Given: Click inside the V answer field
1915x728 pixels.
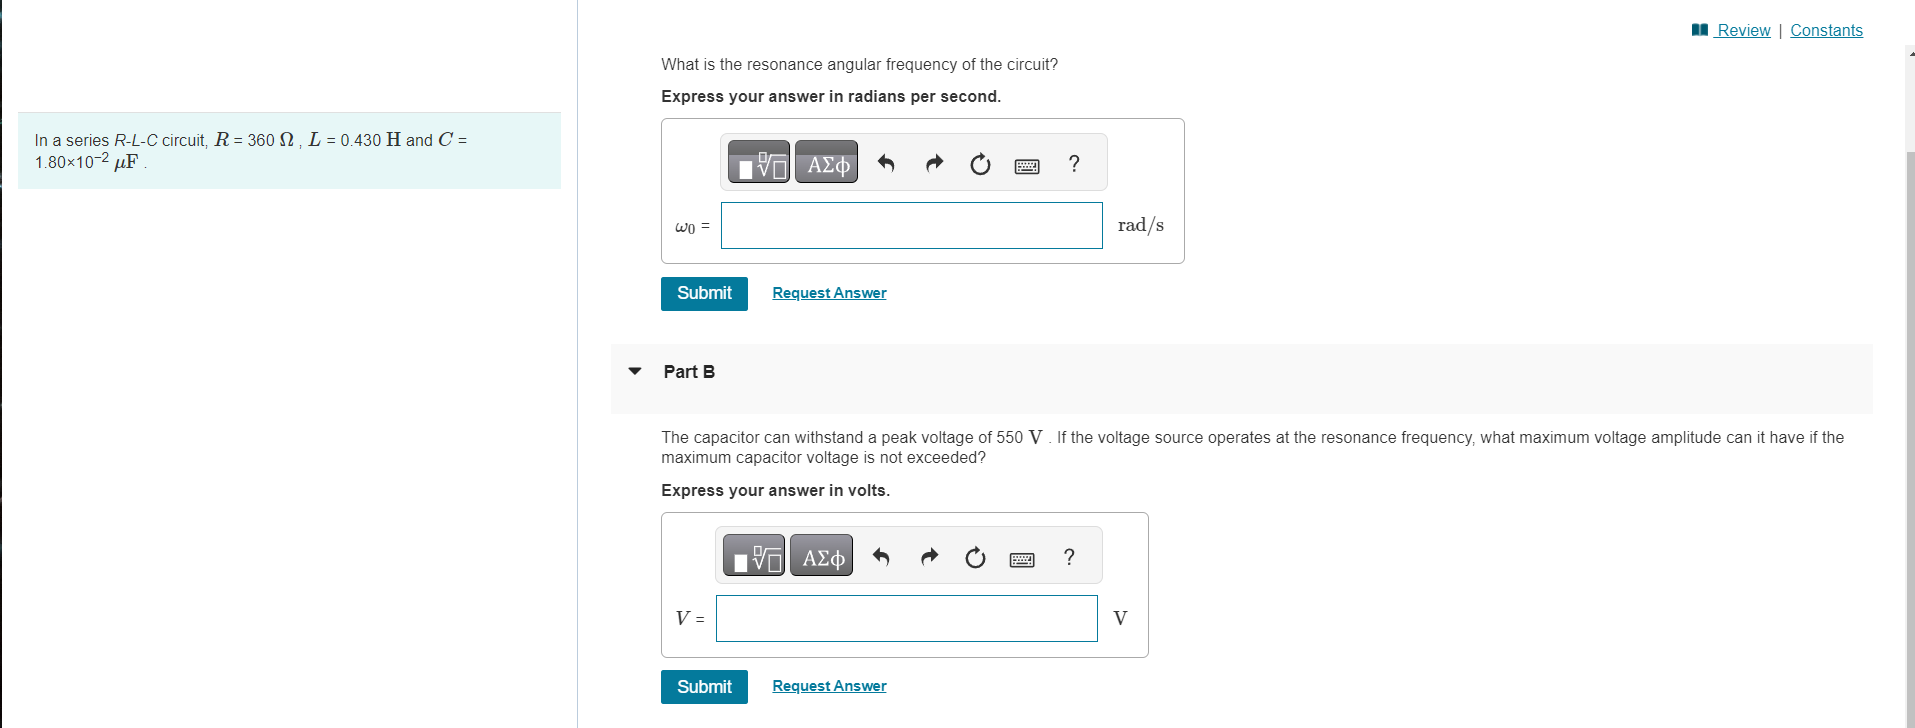Looking at the screenshot, I should [905, 618].
